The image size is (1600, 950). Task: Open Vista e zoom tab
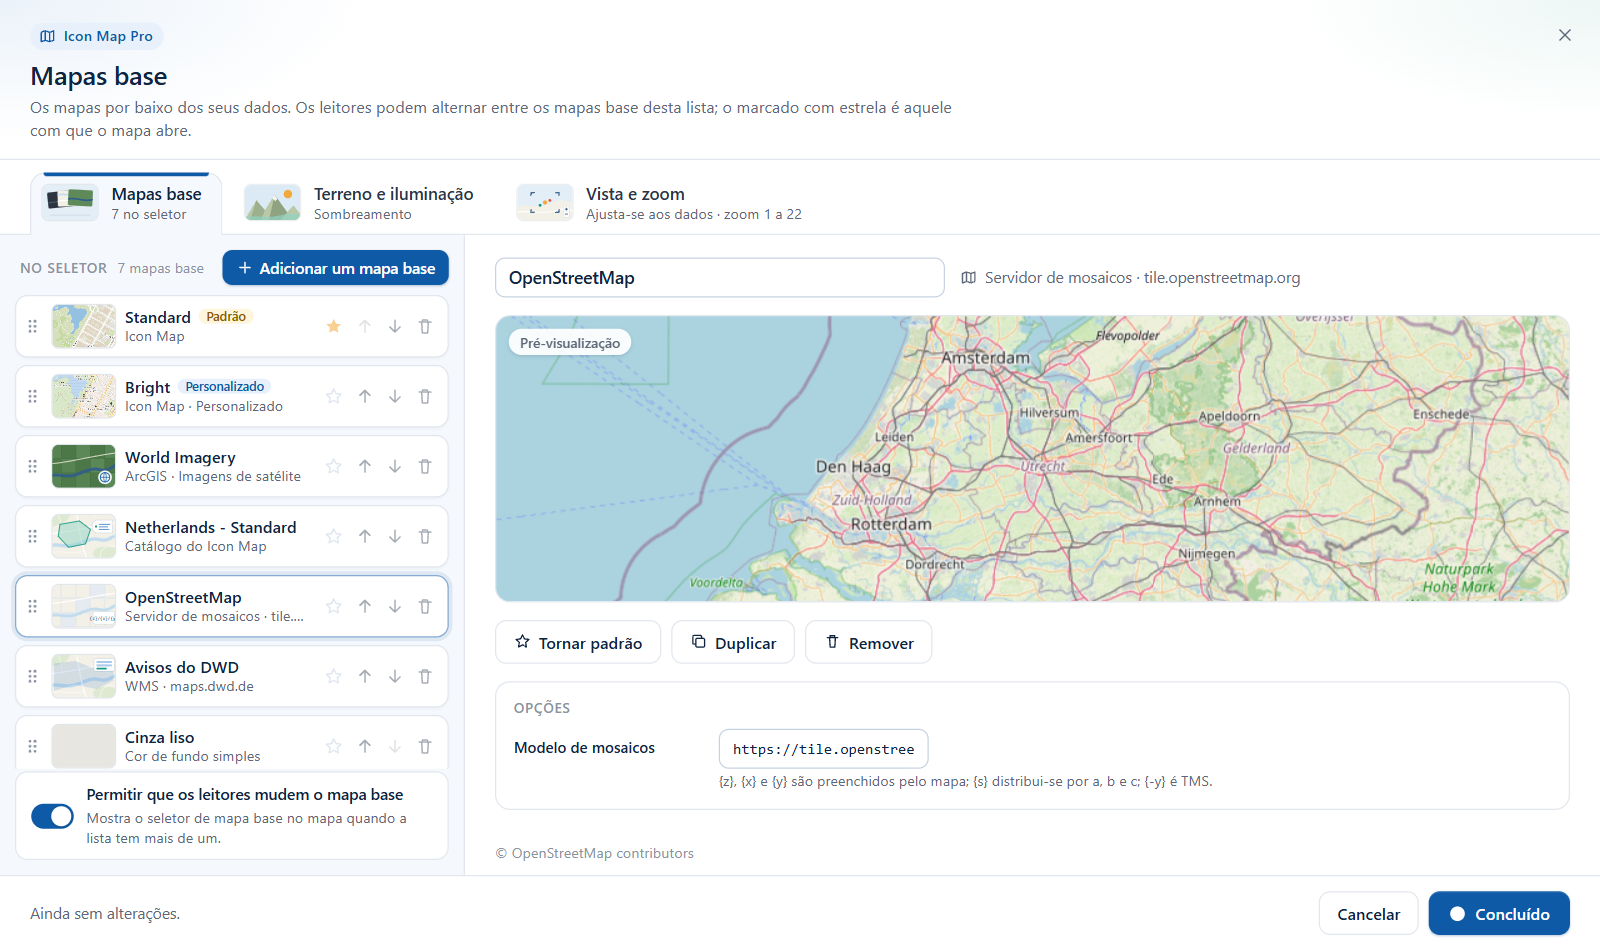click(660, 203)
